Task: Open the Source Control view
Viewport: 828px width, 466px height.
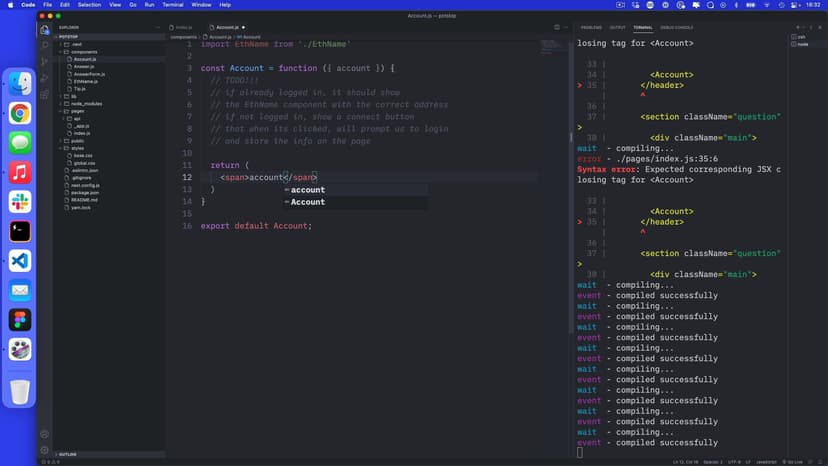Action: click(x=45, y=62)
